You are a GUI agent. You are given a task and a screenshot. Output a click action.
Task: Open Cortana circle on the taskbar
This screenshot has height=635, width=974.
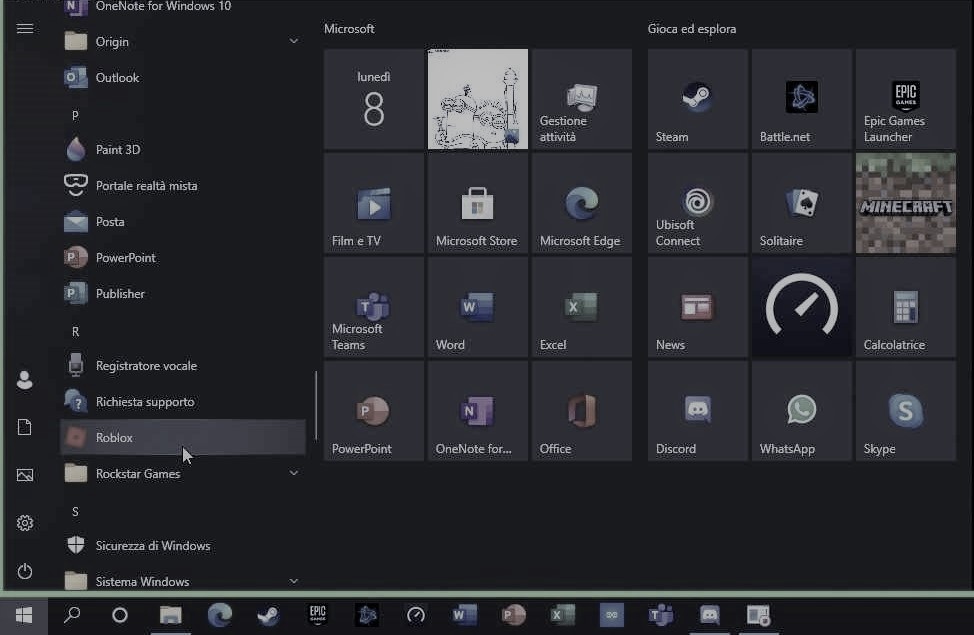[x=120, y=616]
